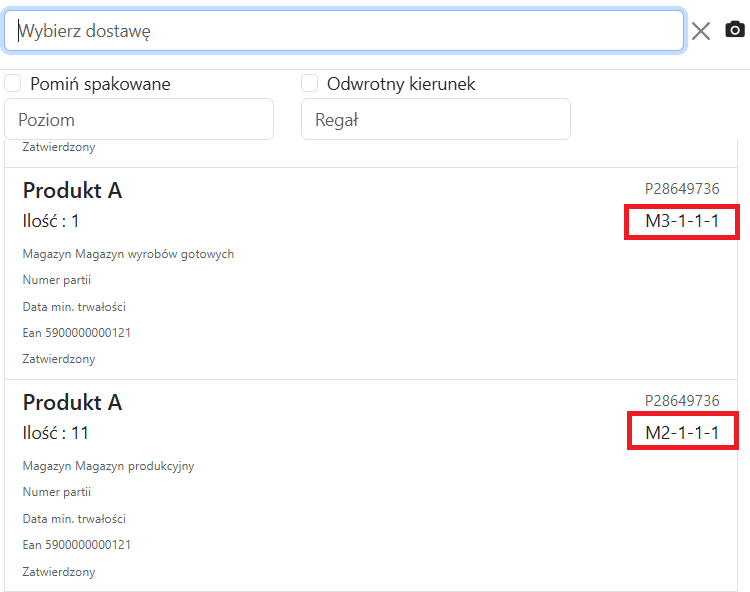Click into the Regał input field

click(x=435, y=119)
